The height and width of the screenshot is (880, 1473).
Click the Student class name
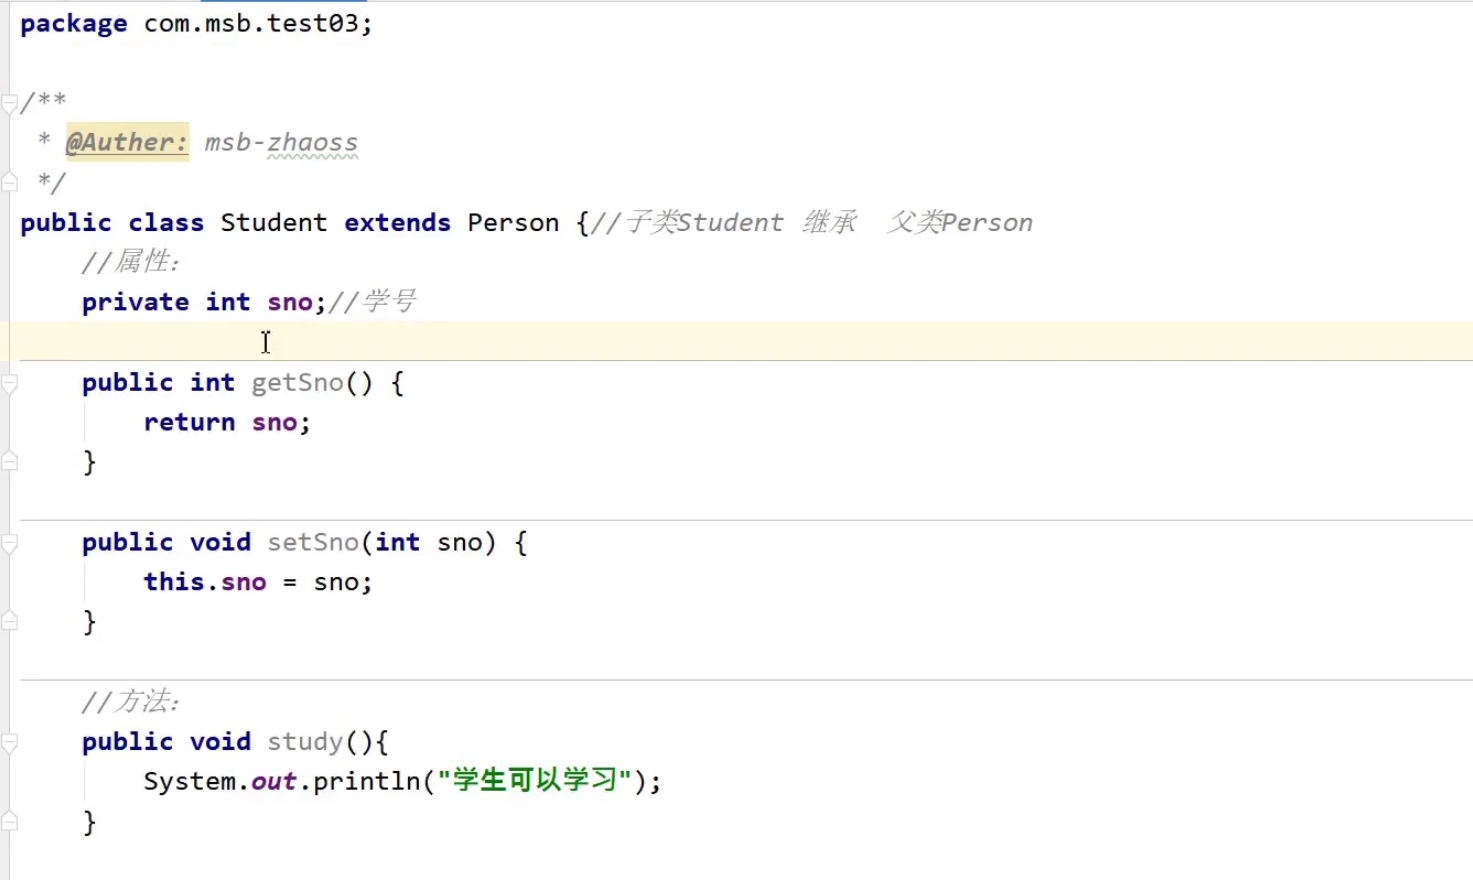(273, 222)
